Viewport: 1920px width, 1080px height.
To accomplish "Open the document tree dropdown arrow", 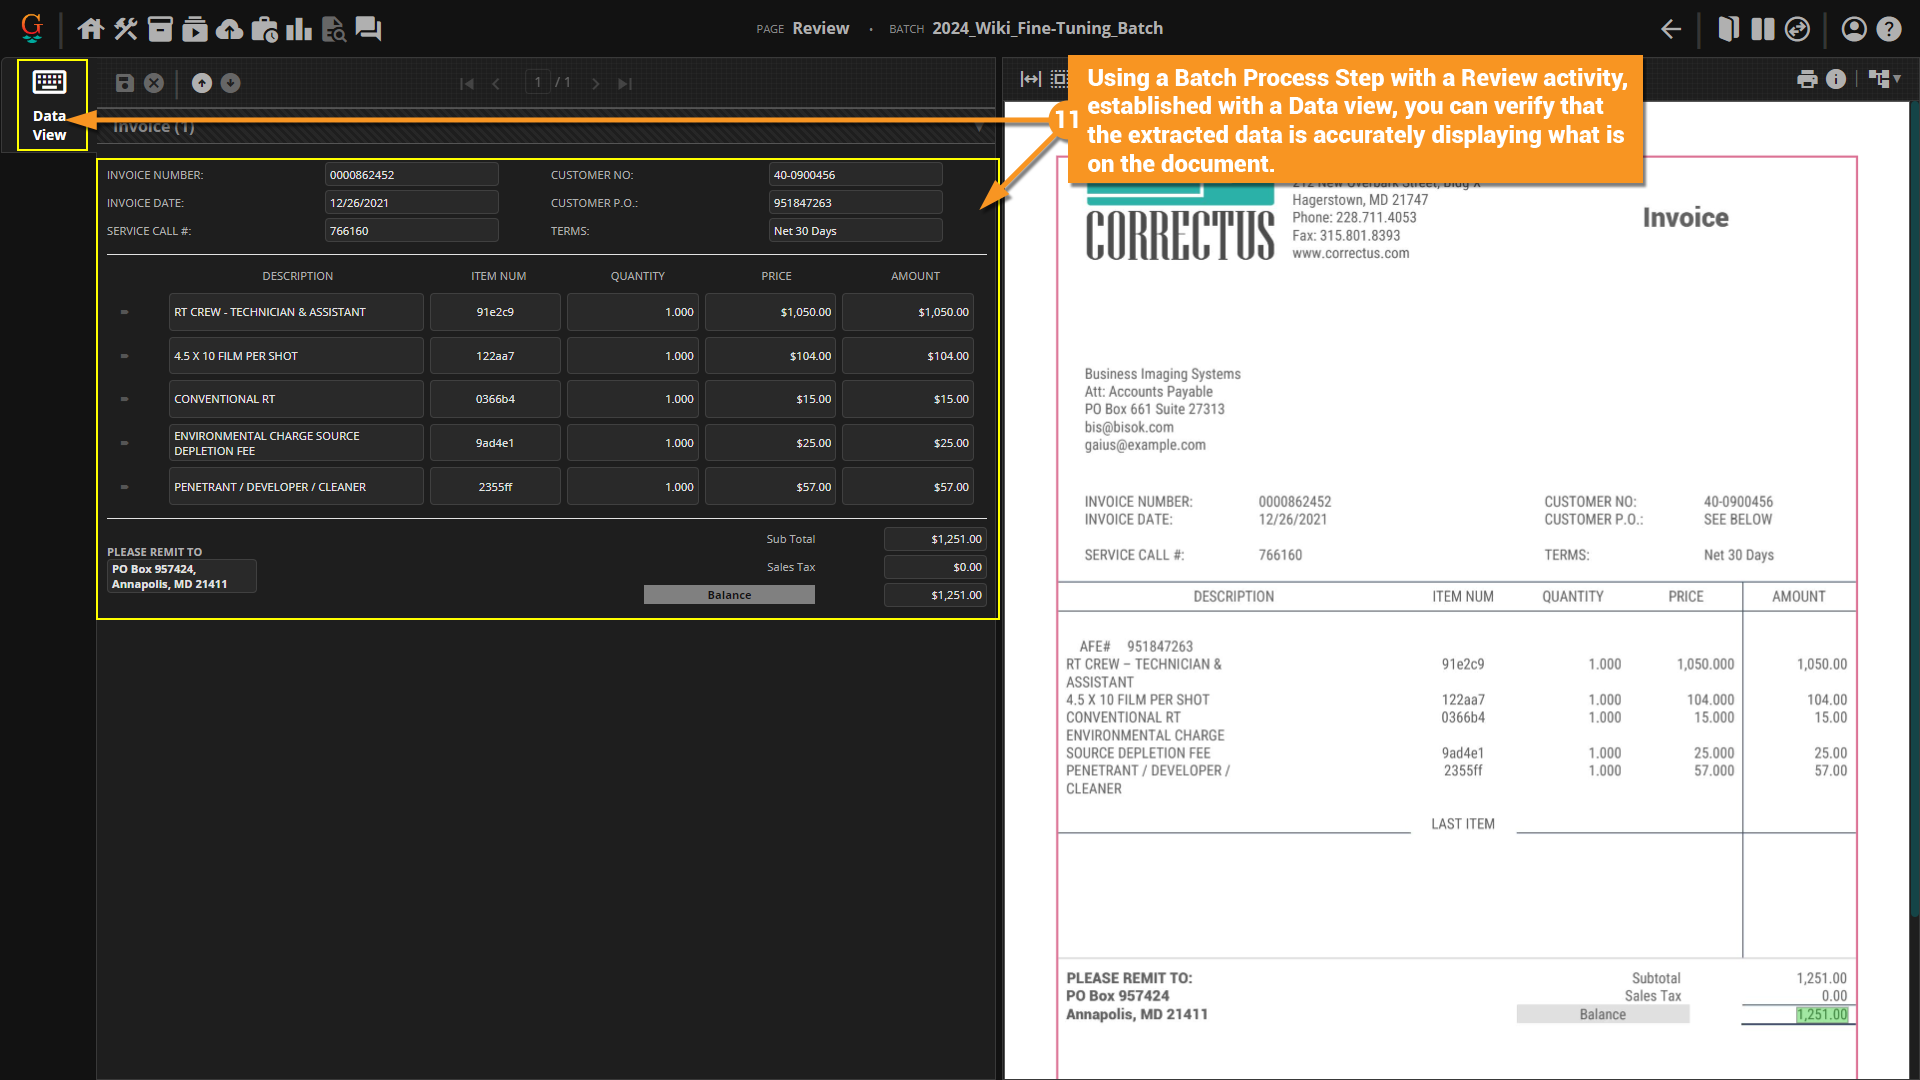I will point(1897,79).
